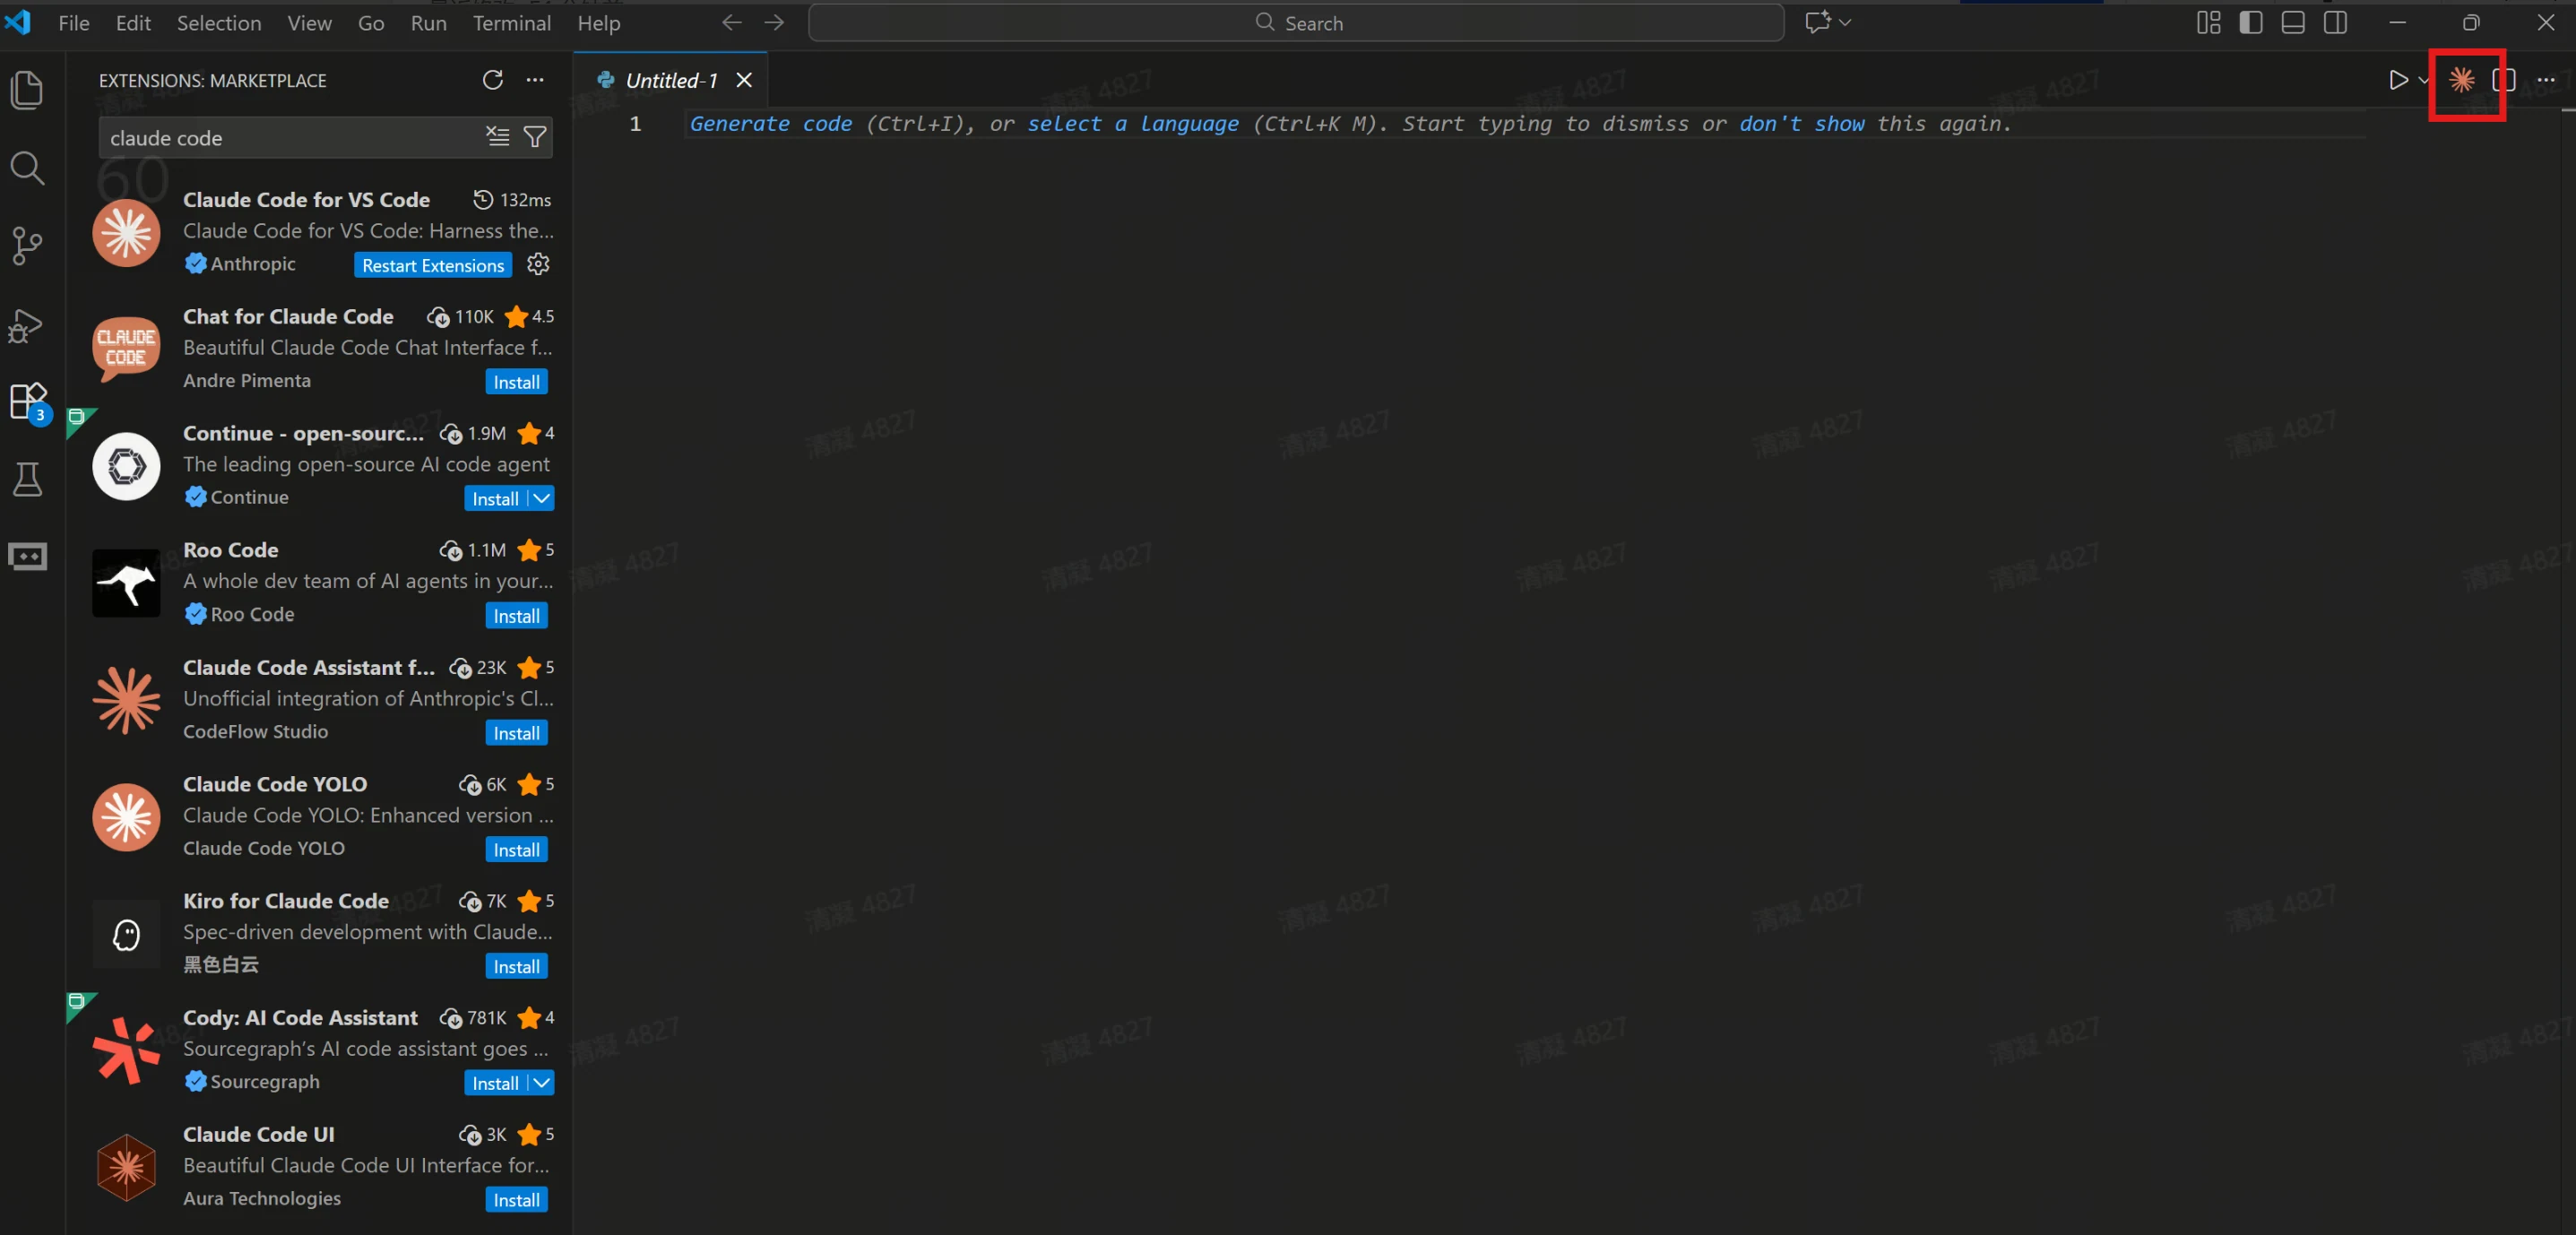This screenshot has height=1235, width=2576.
Task: Click the 'Generate code' link
Action: 770,124
